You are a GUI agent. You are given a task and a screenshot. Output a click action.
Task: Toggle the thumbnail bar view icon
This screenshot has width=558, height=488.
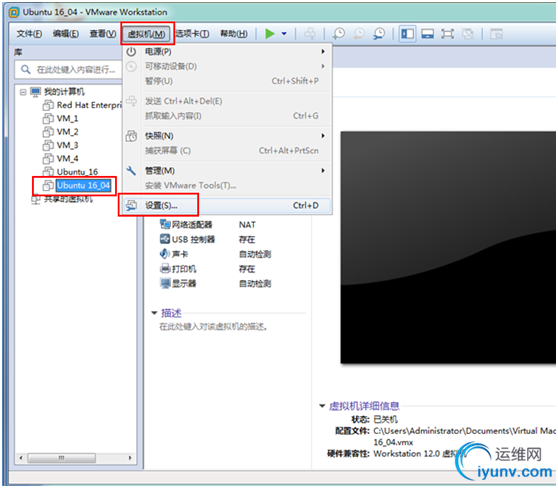(x=427, y=34)
